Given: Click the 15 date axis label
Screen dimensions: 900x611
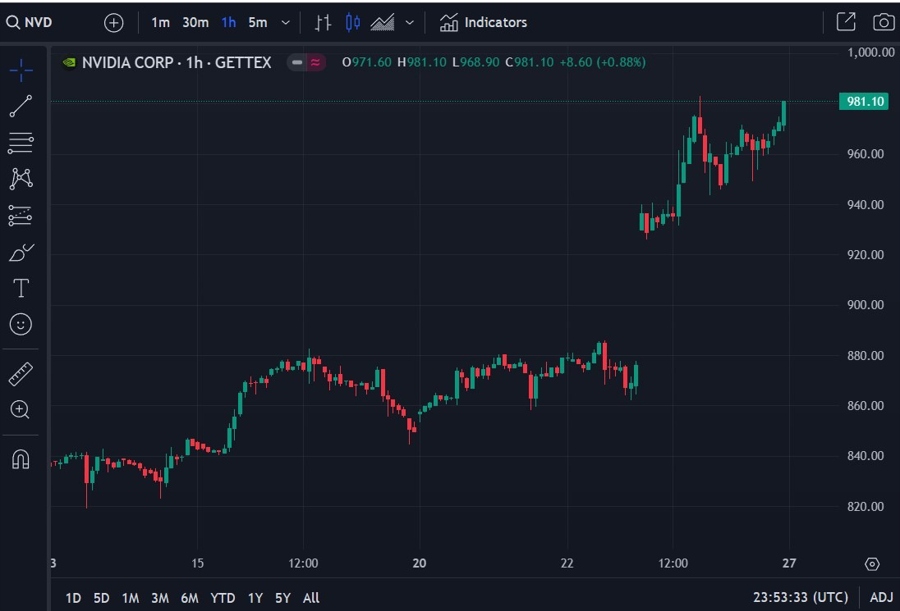Looking at the screenshot, I should click(197, 563).
